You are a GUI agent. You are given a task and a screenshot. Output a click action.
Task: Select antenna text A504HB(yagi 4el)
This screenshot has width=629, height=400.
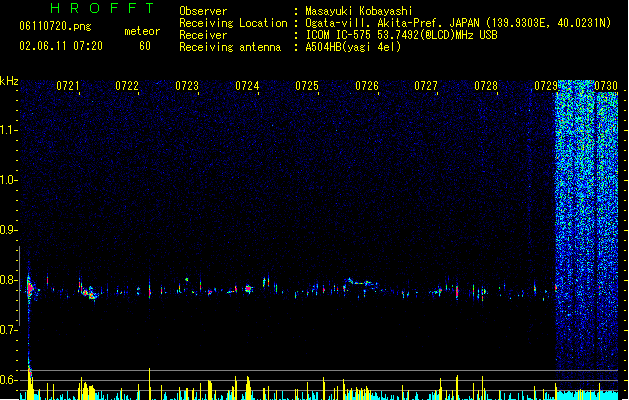coord(353,47)
